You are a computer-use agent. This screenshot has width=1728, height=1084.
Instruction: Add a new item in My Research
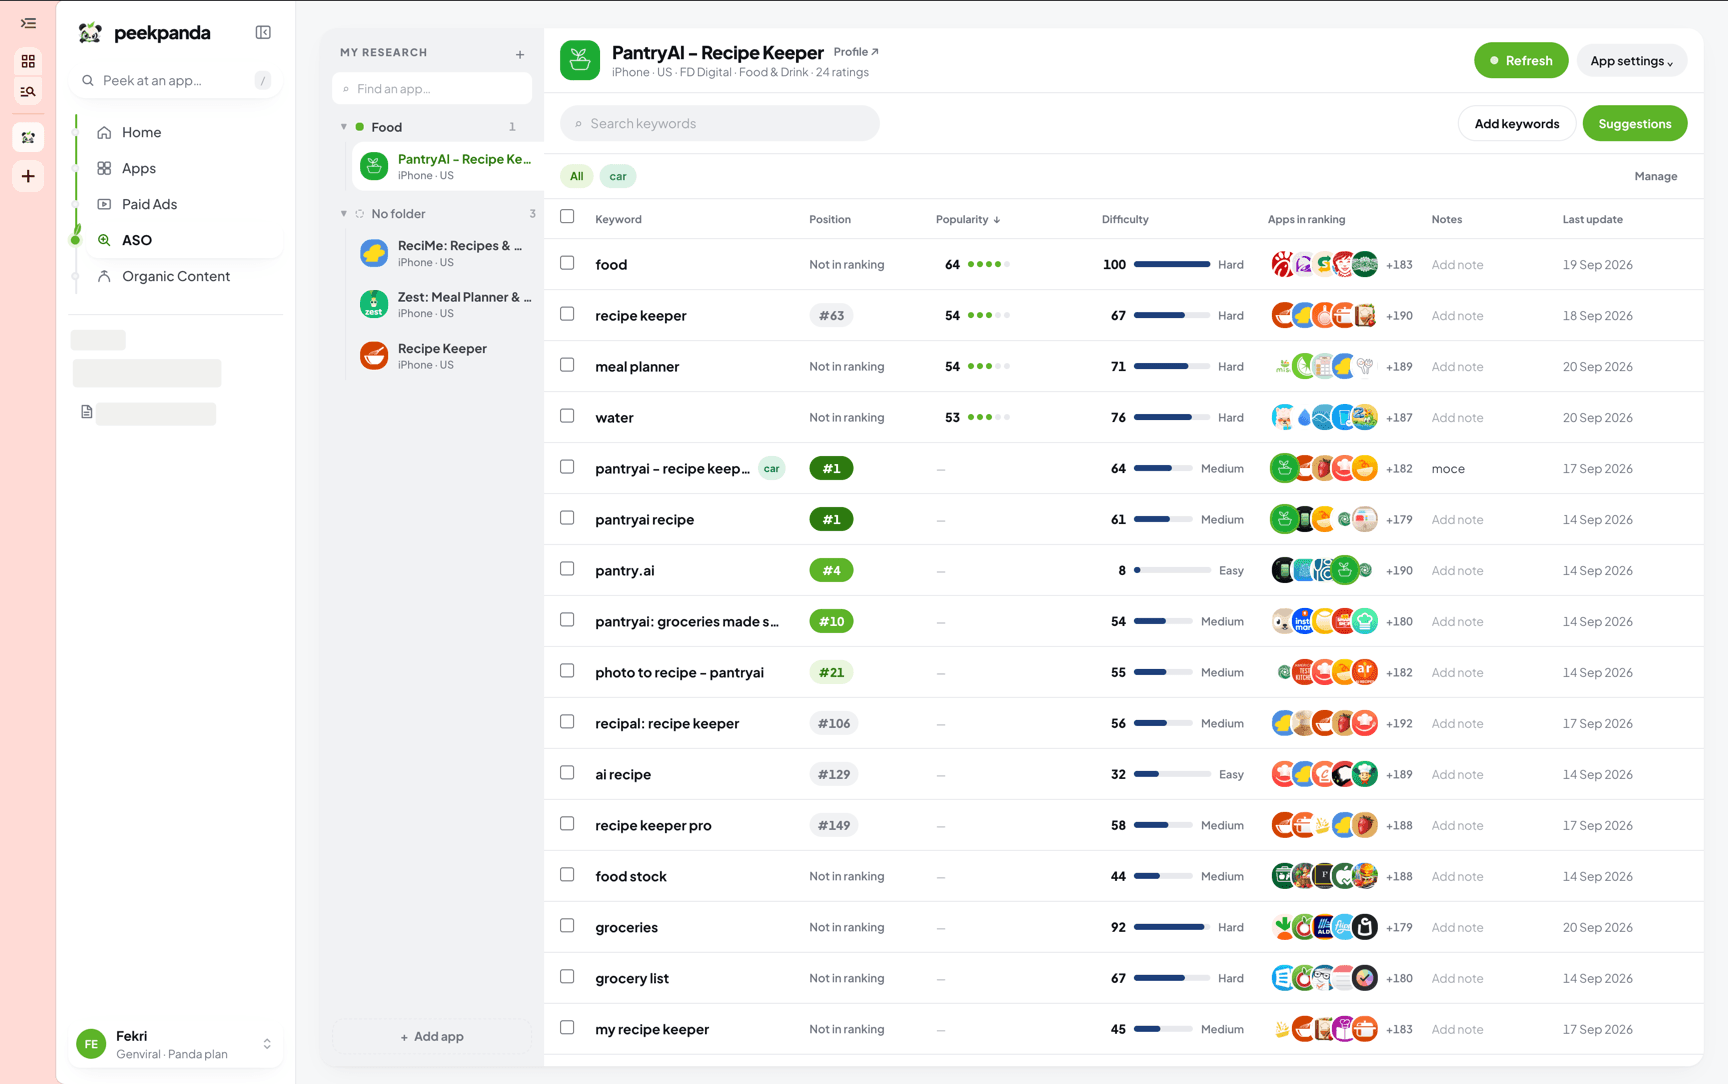point(520,54)
